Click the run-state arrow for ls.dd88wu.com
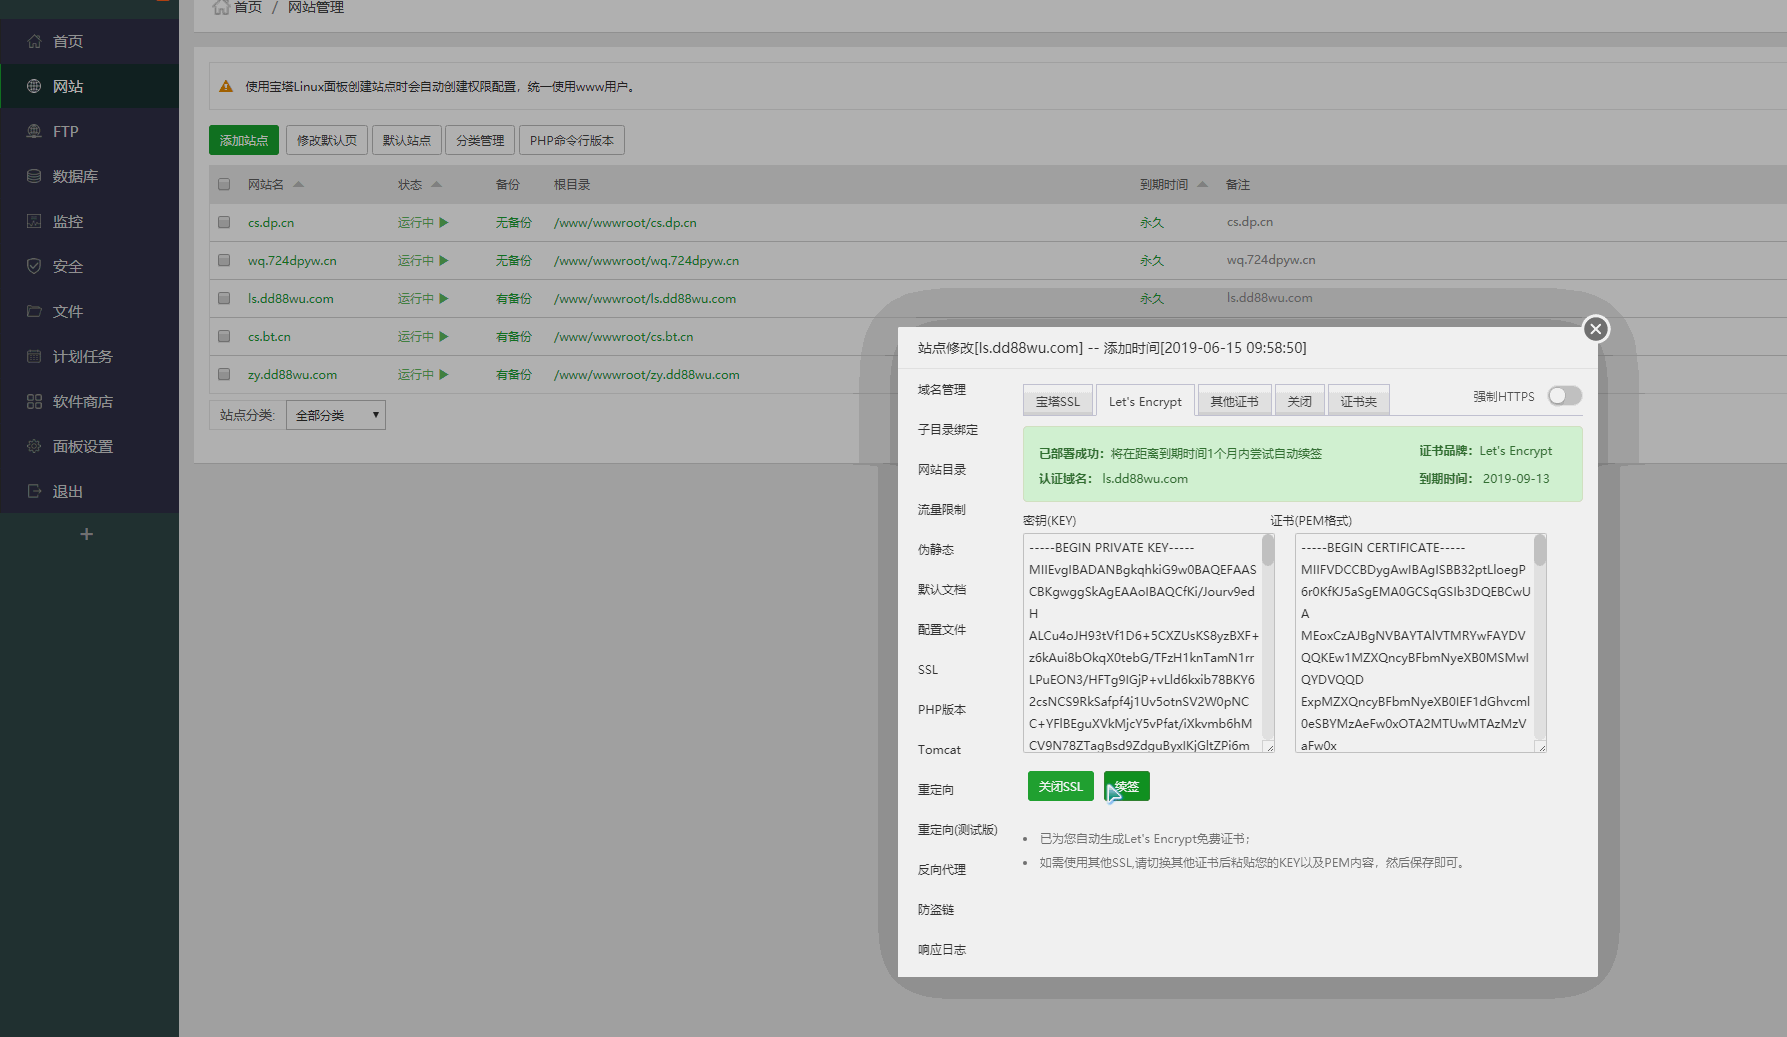Viewport: 1787px width, 1037px height. [443, 298]
